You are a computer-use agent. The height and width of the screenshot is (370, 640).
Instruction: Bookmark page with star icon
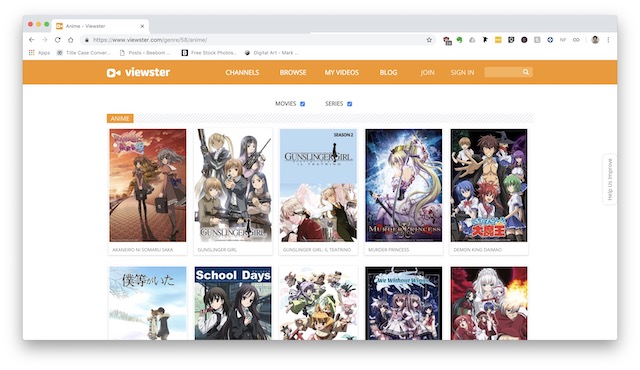tap(429, 40)
